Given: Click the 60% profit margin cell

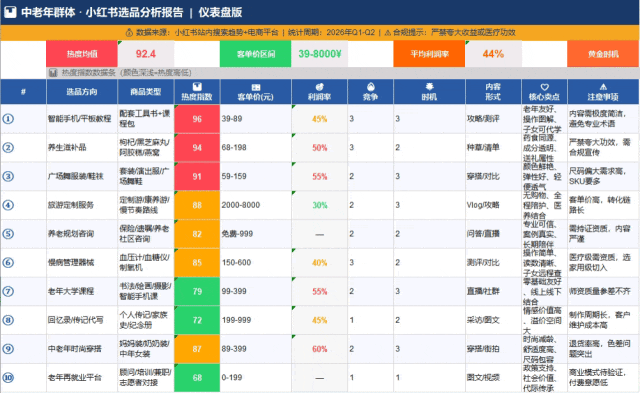Looking at the screenshot, I should (x=320, y=349).
